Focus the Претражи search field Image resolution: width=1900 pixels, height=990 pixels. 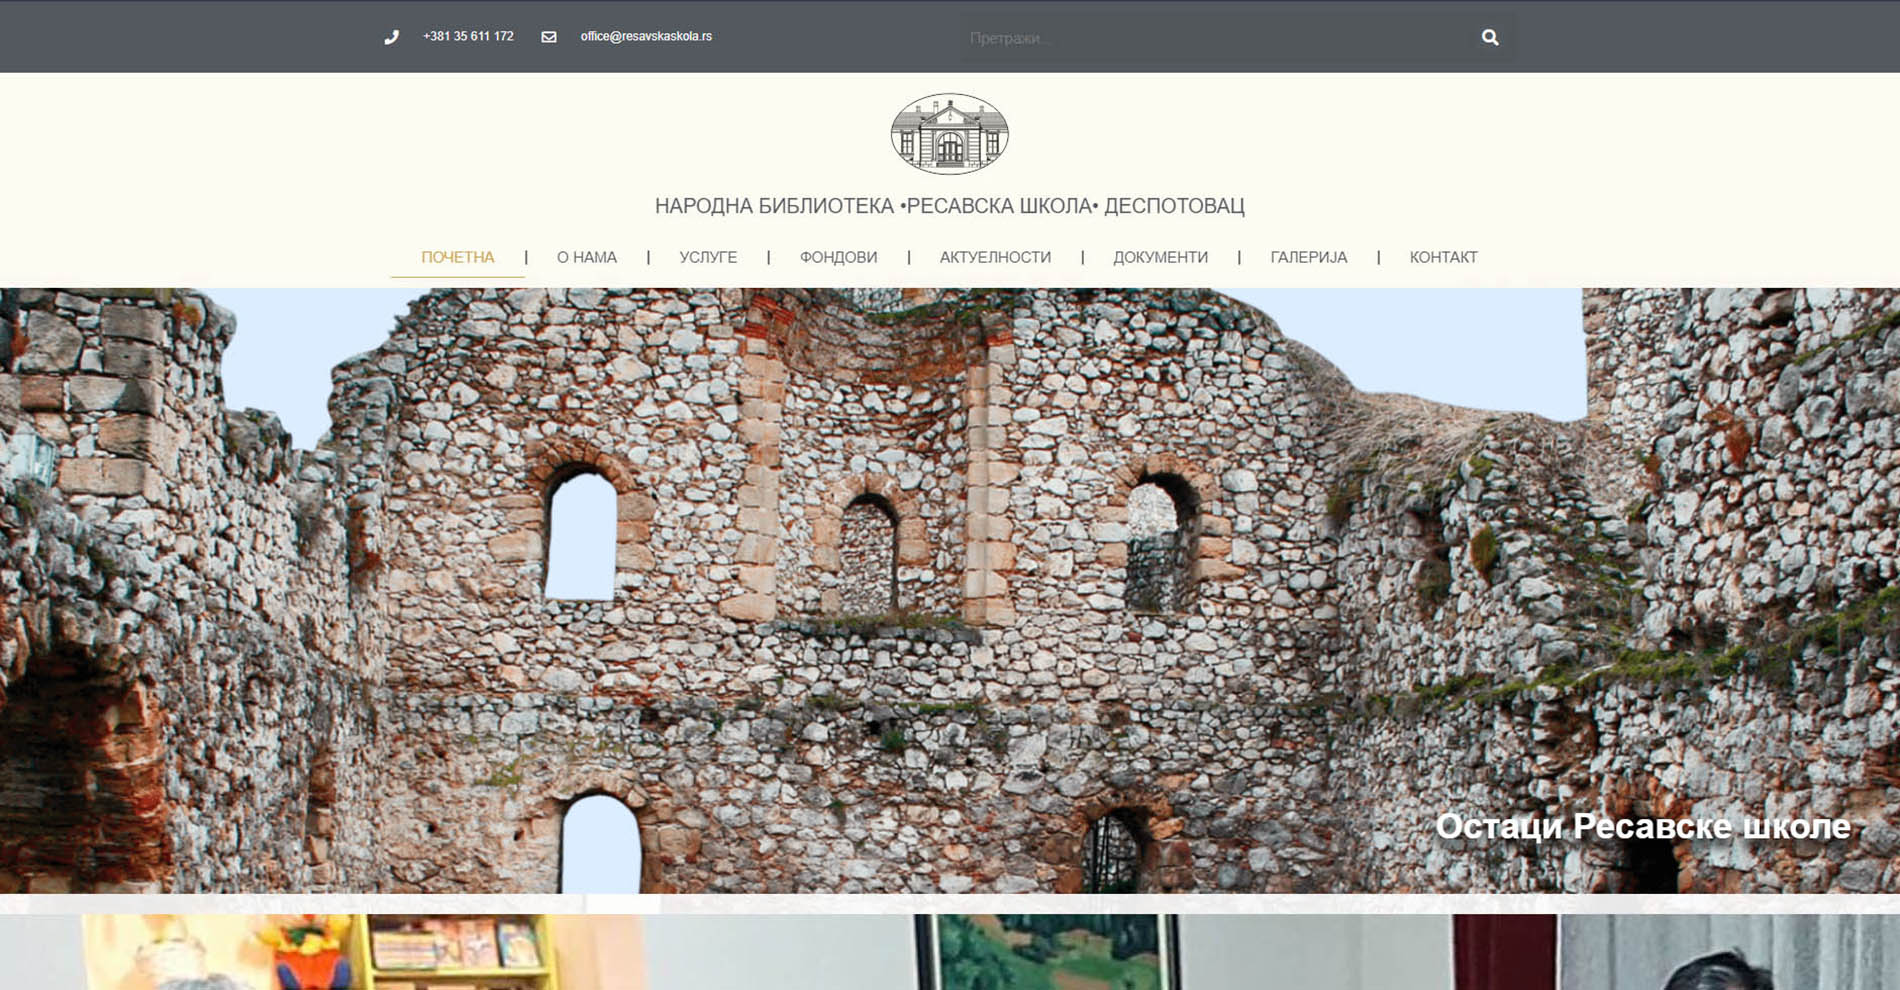[x=1210, y=38]
